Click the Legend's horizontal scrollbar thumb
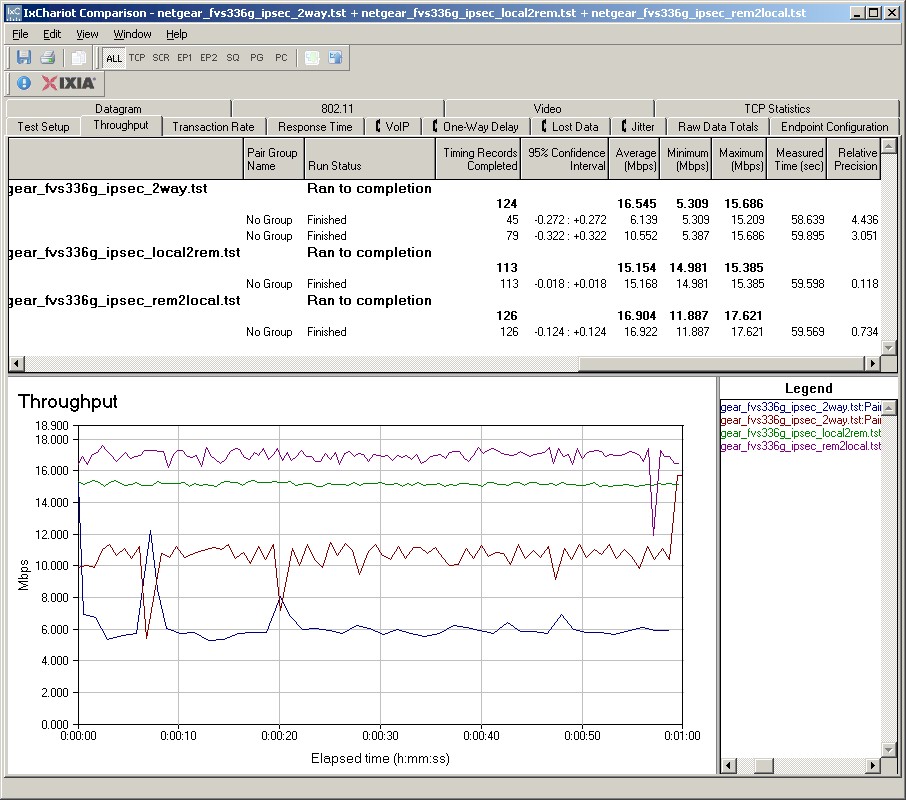906x800 pixels. [764, 766]
